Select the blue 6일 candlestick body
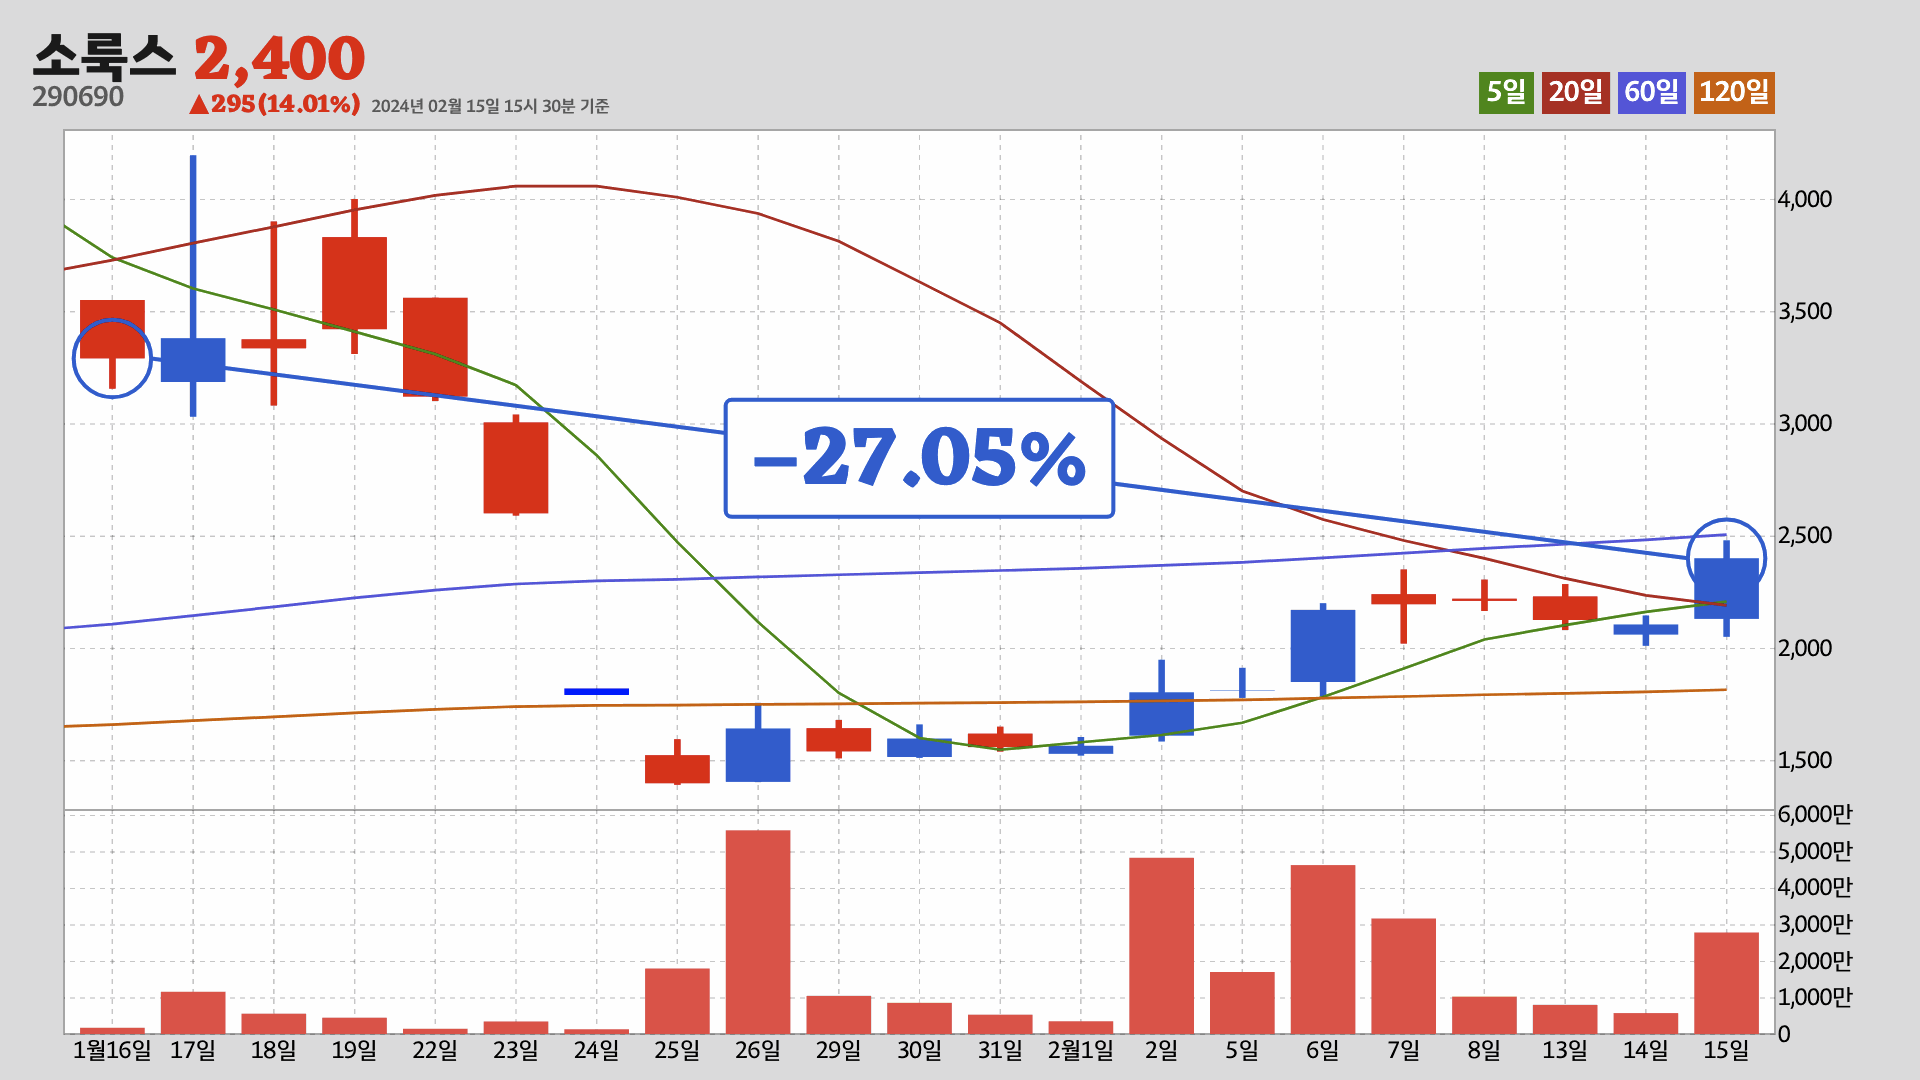The width and height of the screenshot is (1920, 1080). (x=1323, y=646)
